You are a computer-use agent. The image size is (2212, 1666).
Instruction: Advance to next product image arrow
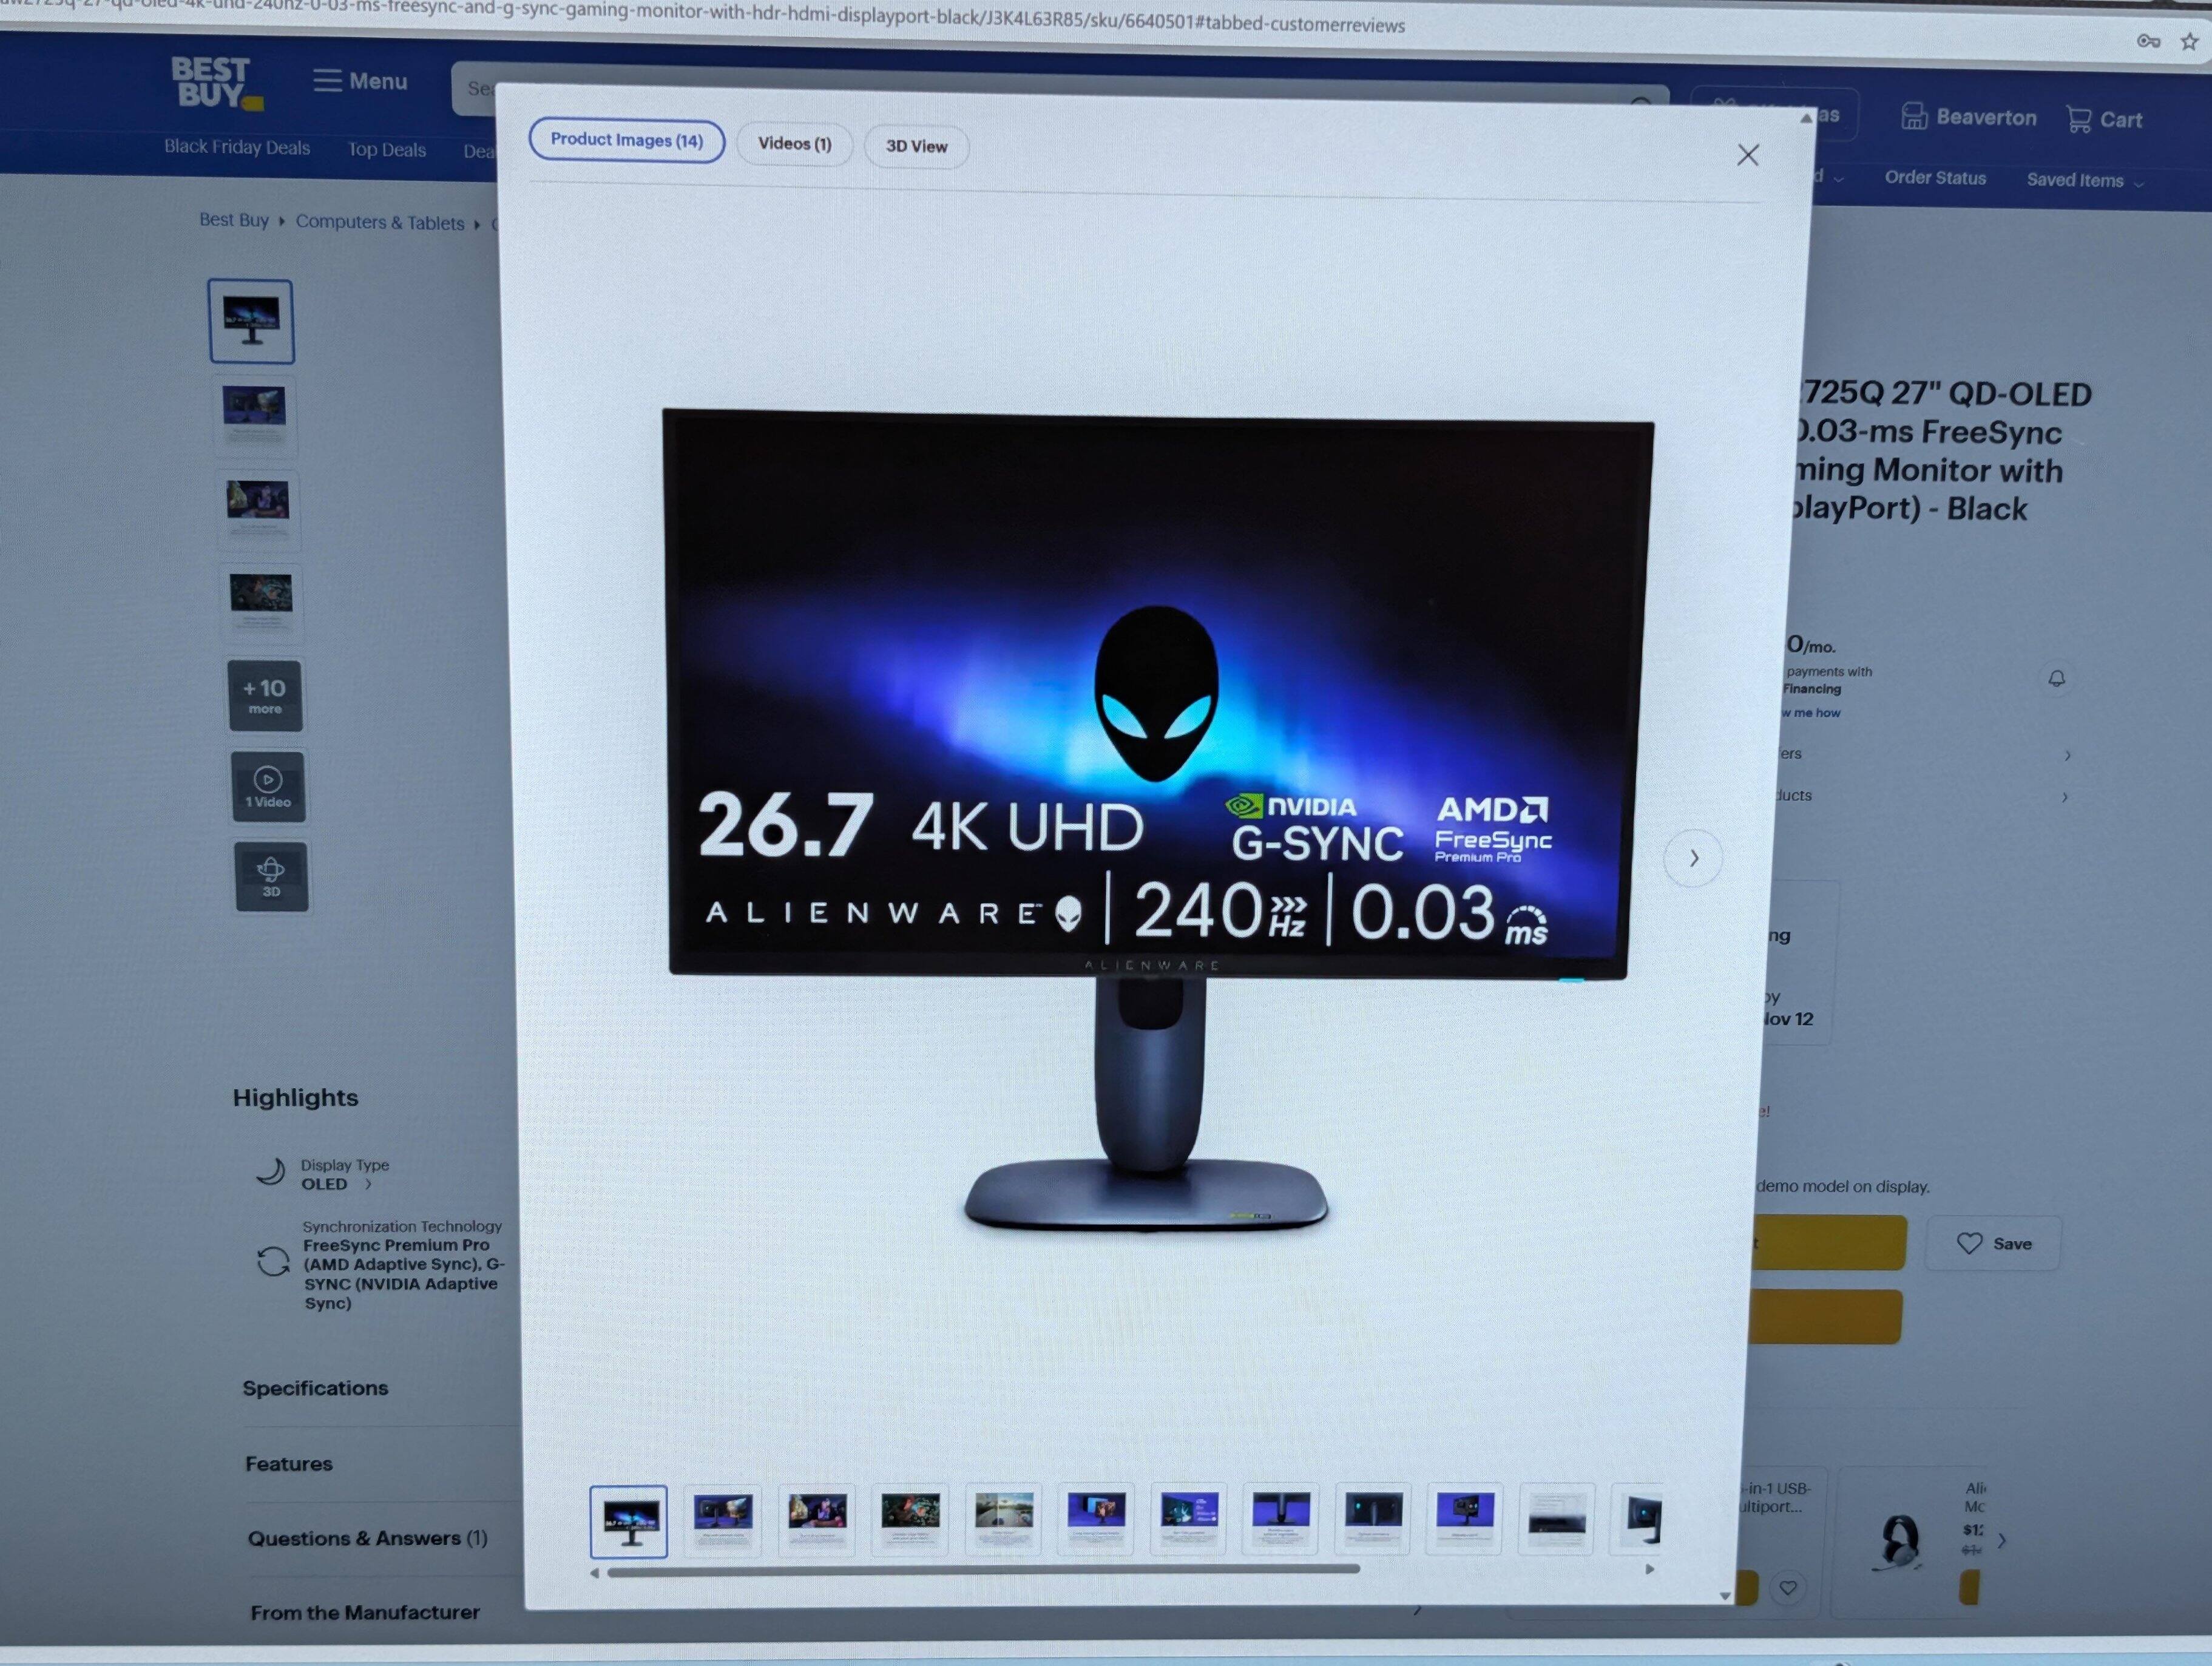pyautogui.click(x=1693, y=858)
